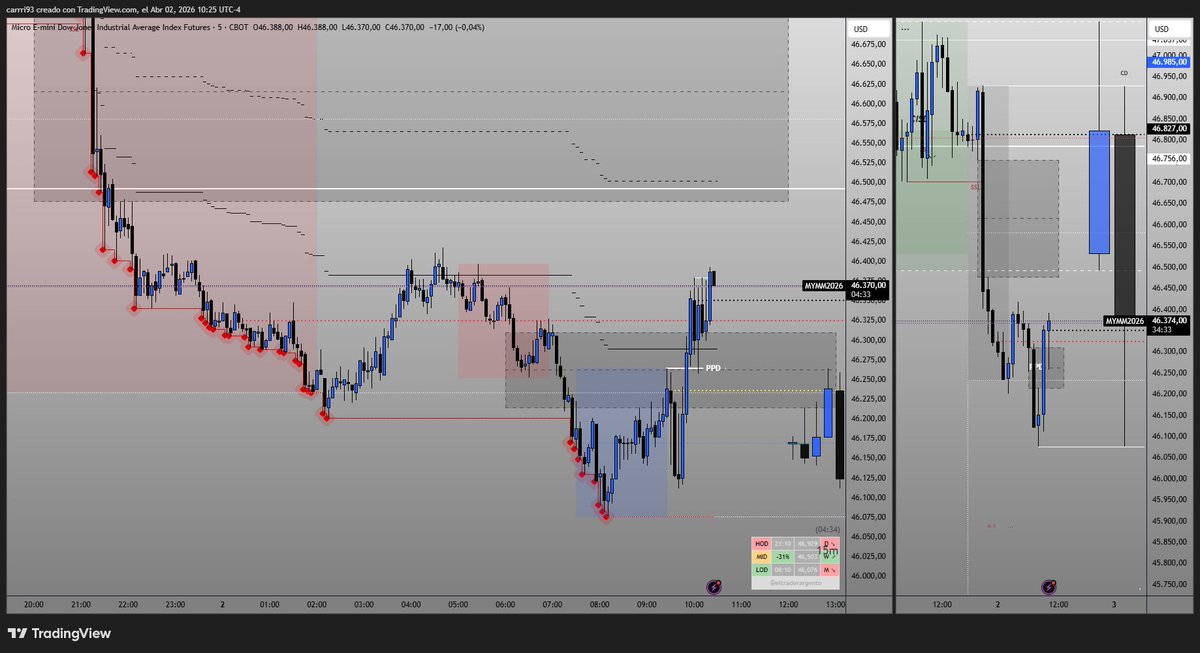Screen dimensions: 1200x653
Task: Click the 21:00 label on time axis
Action: click(x=81, y=604)
